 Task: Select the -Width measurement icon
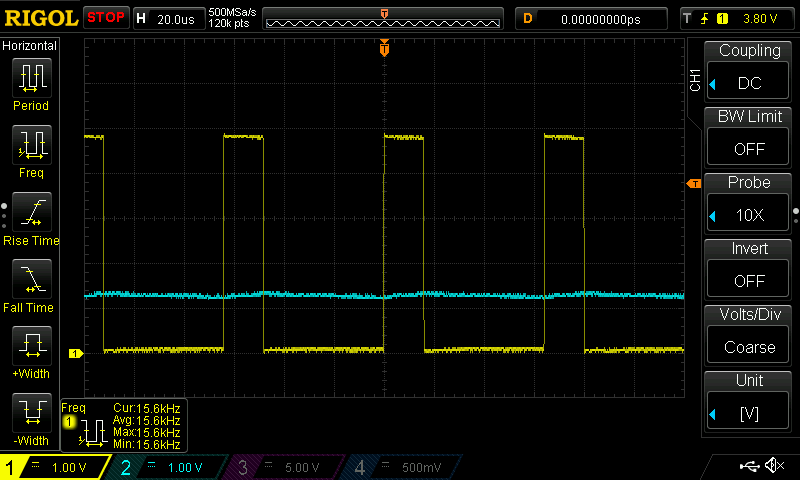pos(32,412)
